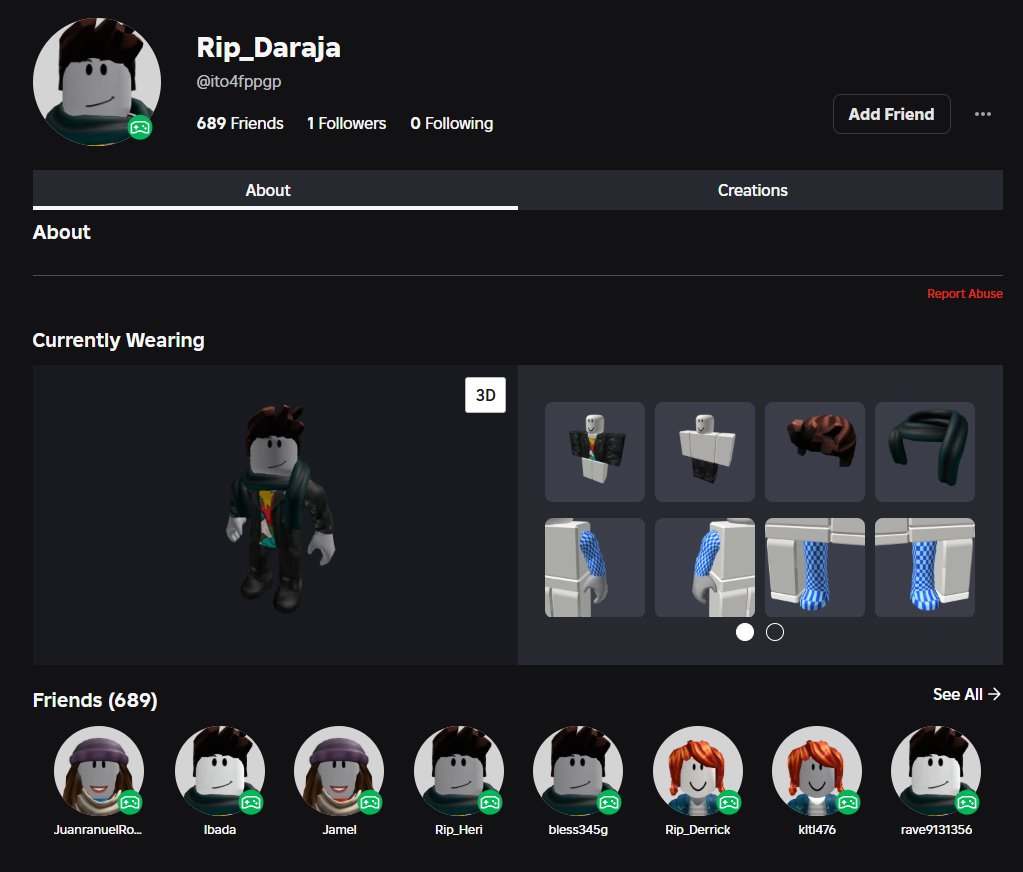Click the kltl476 friend name label
The height and width of the screenshot is (872, 1023).
click(817, 830)
